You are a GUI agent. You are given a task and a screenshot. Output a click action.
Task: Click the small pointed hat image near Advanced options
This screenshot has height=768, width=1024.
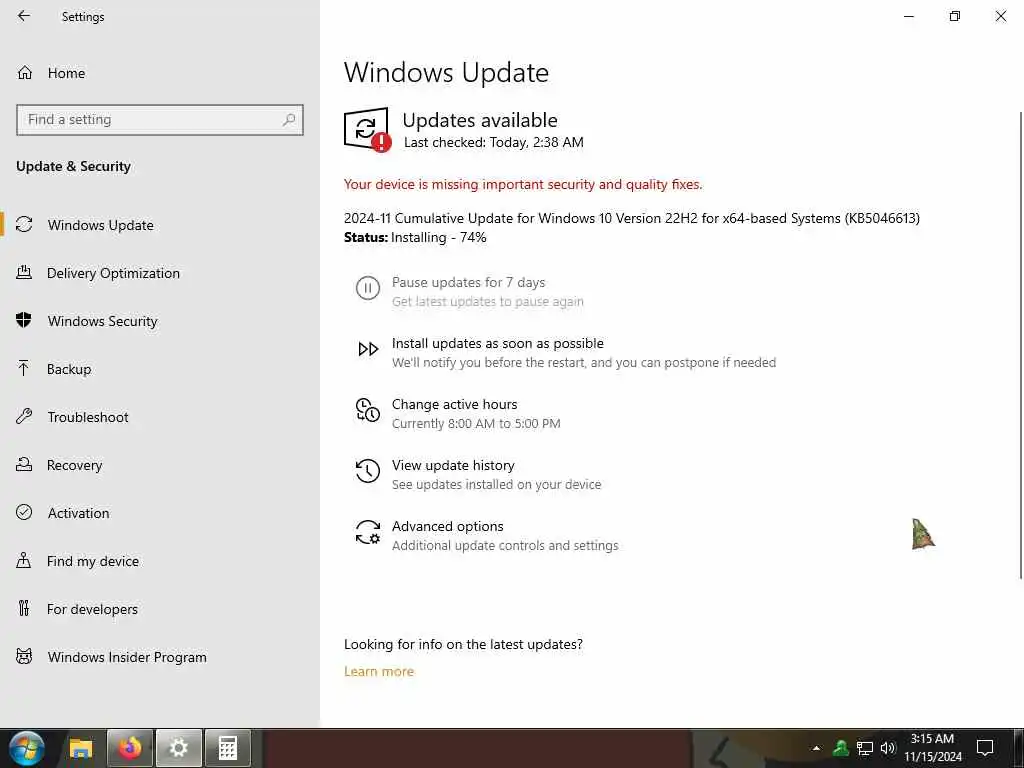pos(923,534)
